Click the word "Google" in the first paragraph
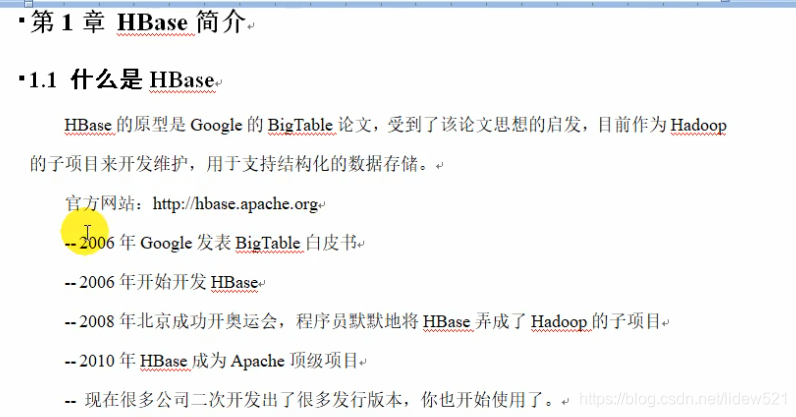The width and height of the screenshot is (796, 417). pos(216,125)
